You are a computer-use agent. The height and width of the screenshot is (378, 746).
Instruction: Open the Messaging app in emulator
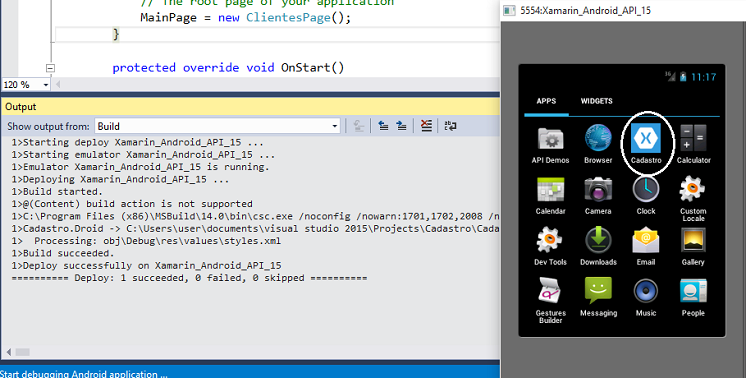pyautogui.click(x=599, y=297)
